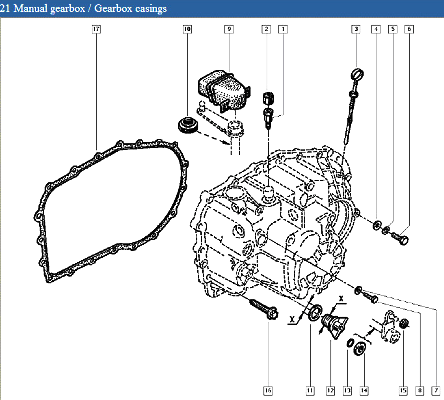The image size is (444, 400).
Task: Select callout number 11 label
Action: [310, 390]
